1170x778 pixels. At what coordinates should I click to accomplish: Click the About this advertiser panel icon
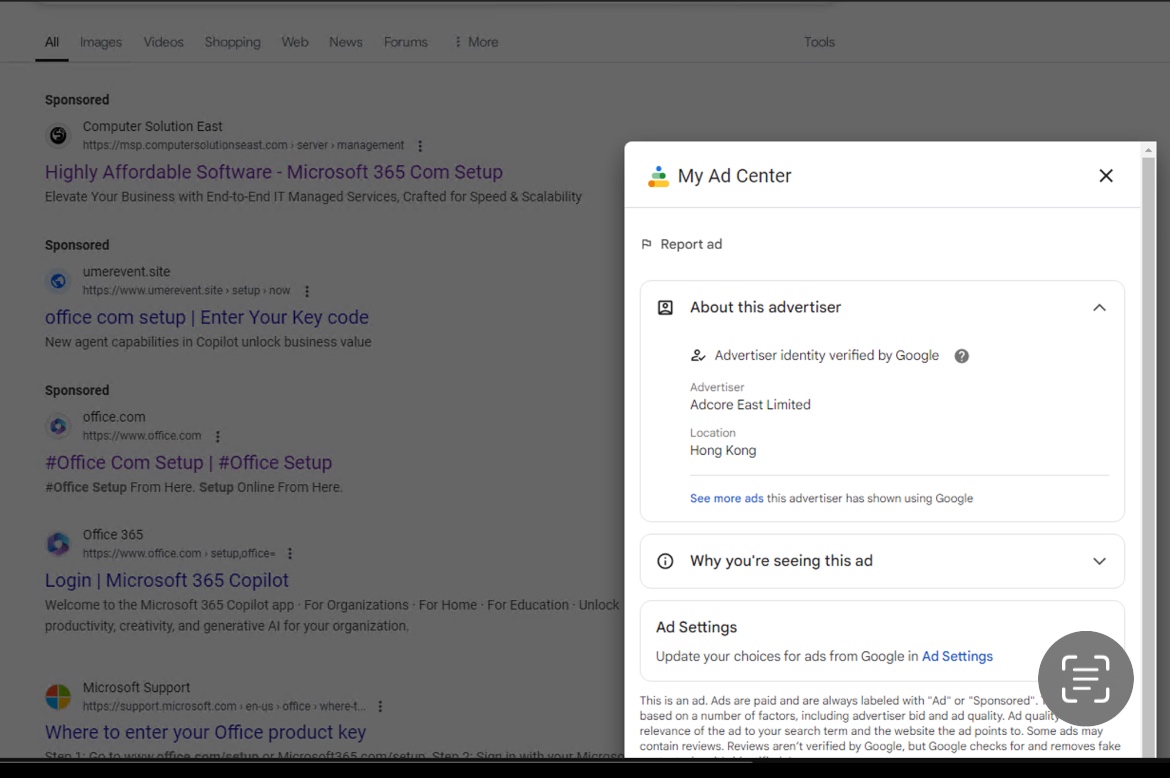click(x=665, y=307)
